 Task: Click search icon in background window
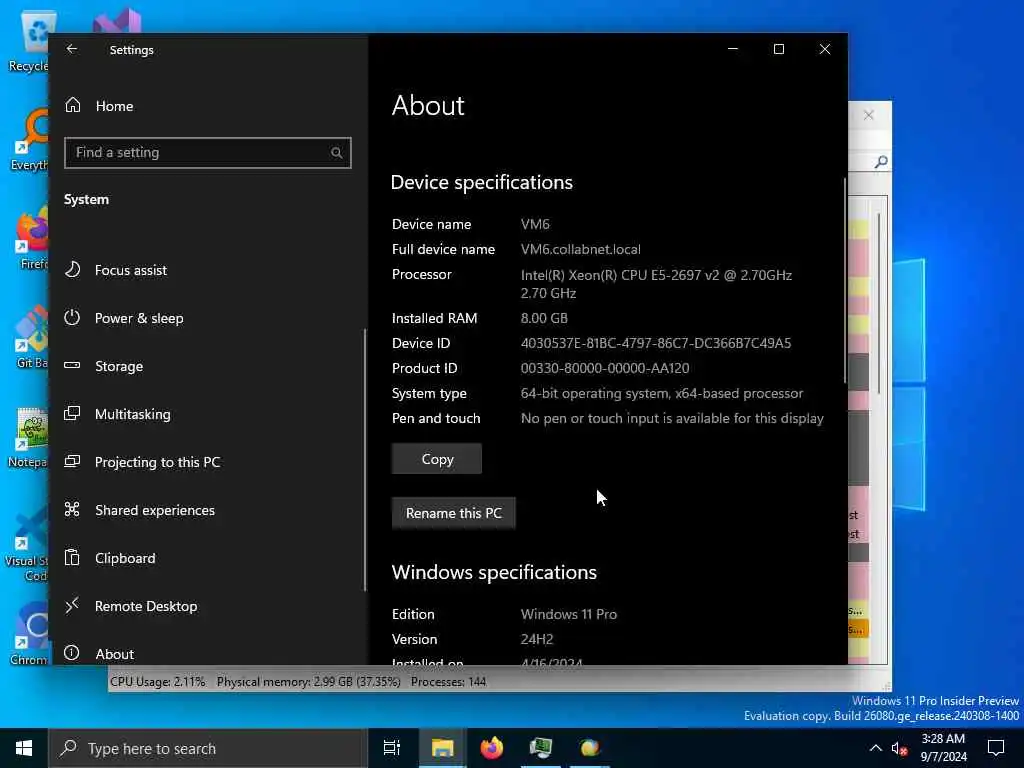coord(881,161)
